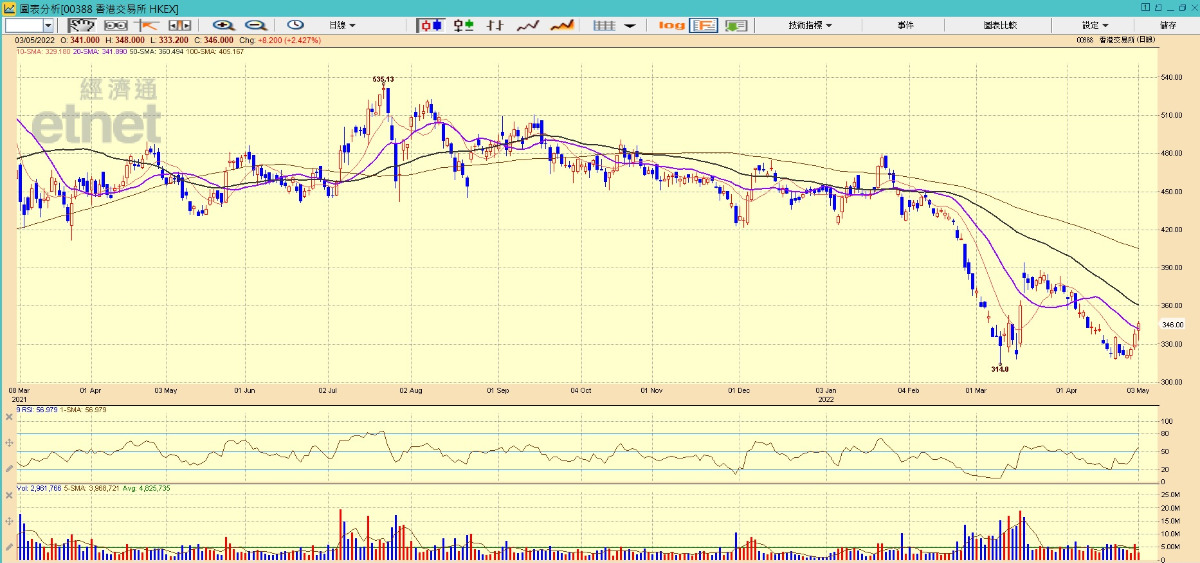Toggle the green arrow panel button
The width and height of the screenshot is (1200, 563).
point(737,24)
